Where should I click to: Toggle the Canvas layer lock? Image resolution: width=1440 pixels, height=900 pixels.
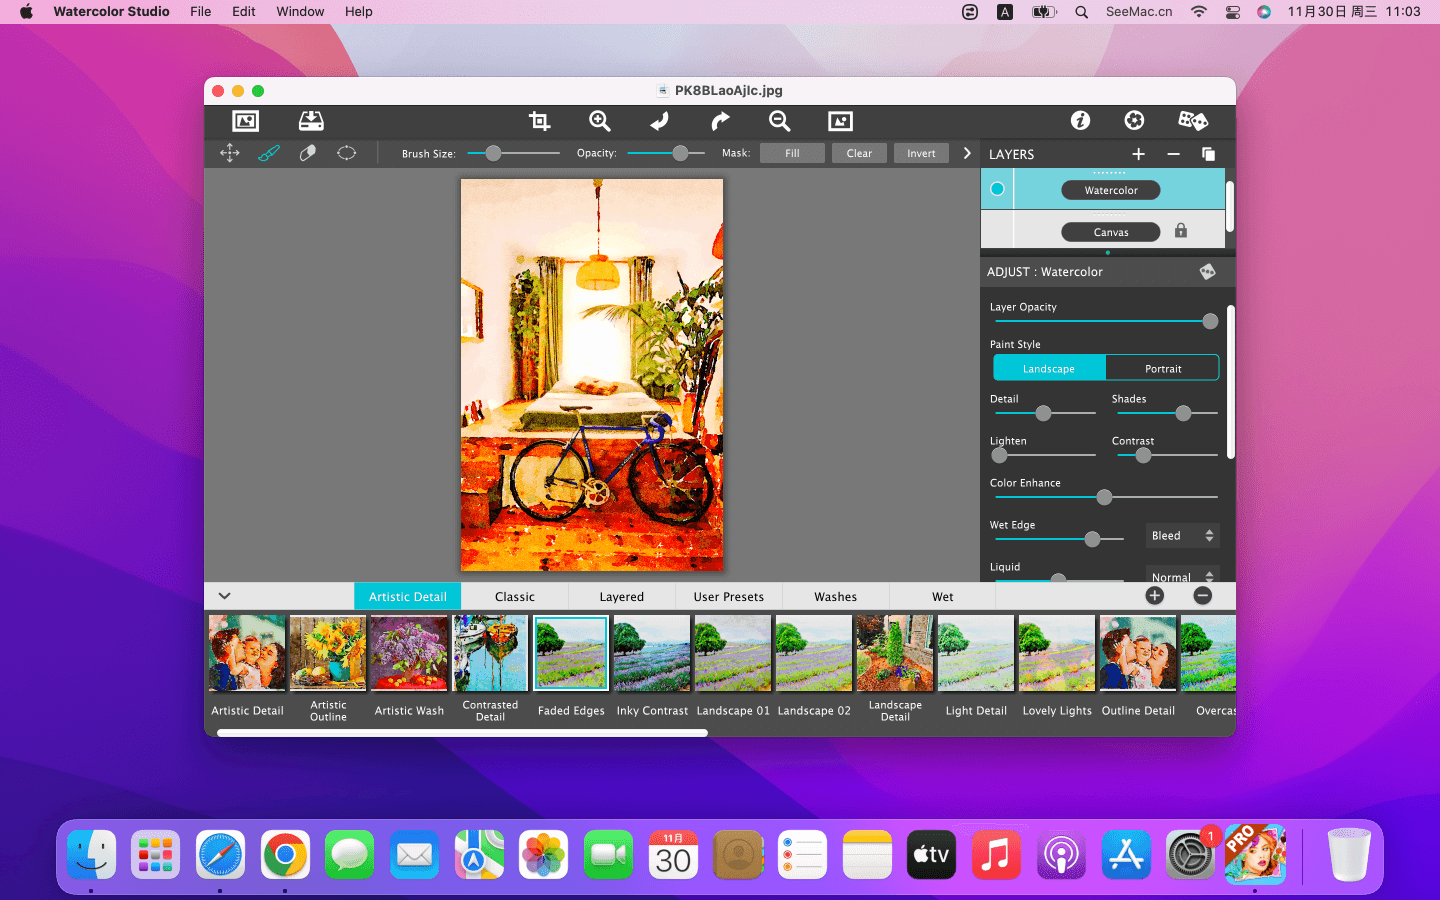pos(1181,231)
